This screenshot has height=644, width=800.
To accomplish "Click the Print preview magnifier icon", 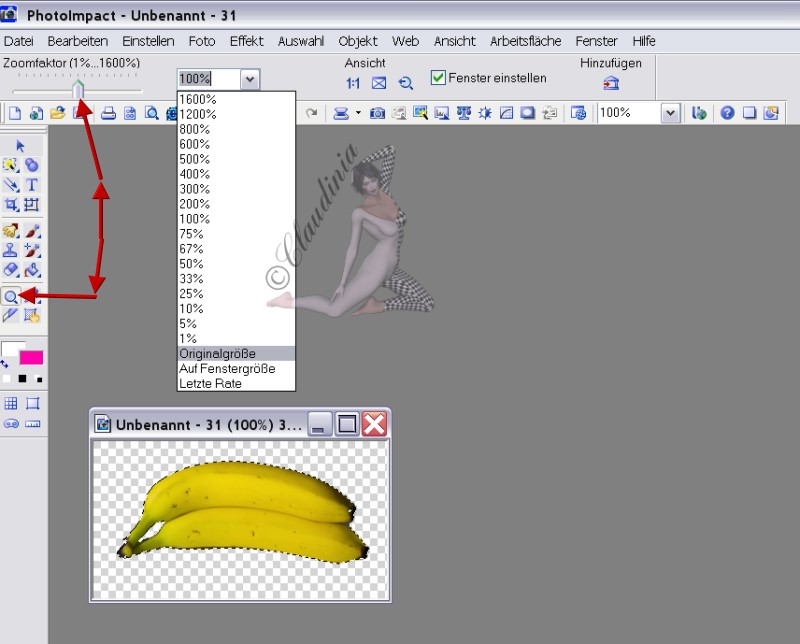I will (152, 113).
